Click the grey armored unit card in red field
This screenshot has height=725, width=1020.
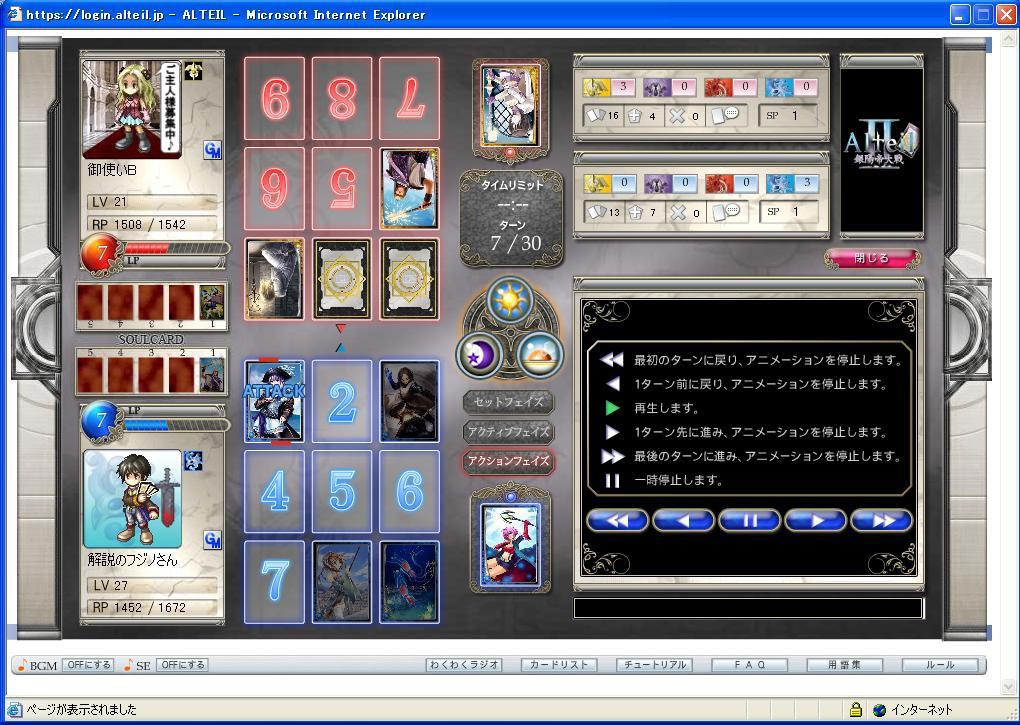[x=275, y=279]
